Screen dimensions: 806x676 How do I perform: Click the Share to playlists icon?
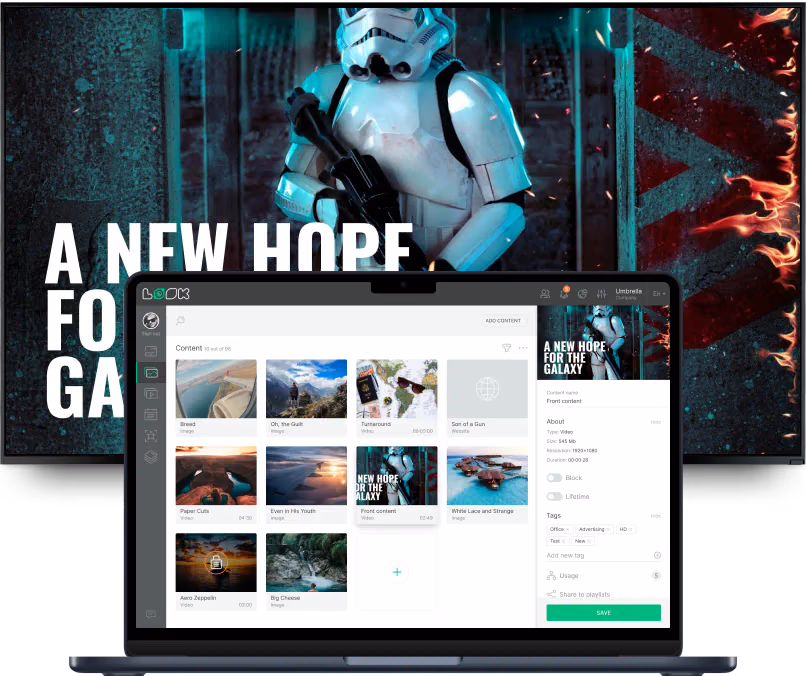coord(551,594)
